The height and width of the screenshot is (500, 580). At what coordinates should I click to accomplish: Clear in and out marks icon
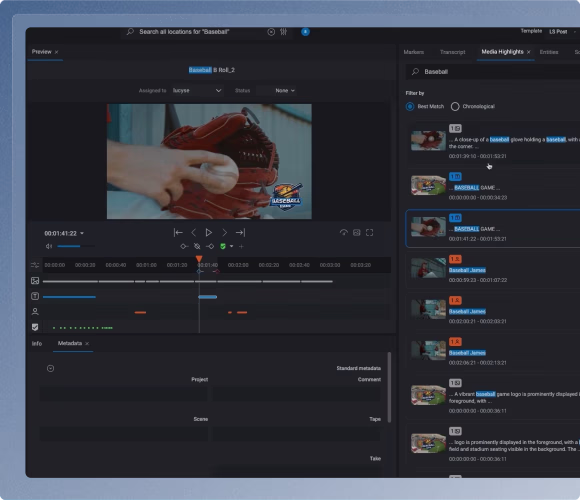[x=197, y=246]
